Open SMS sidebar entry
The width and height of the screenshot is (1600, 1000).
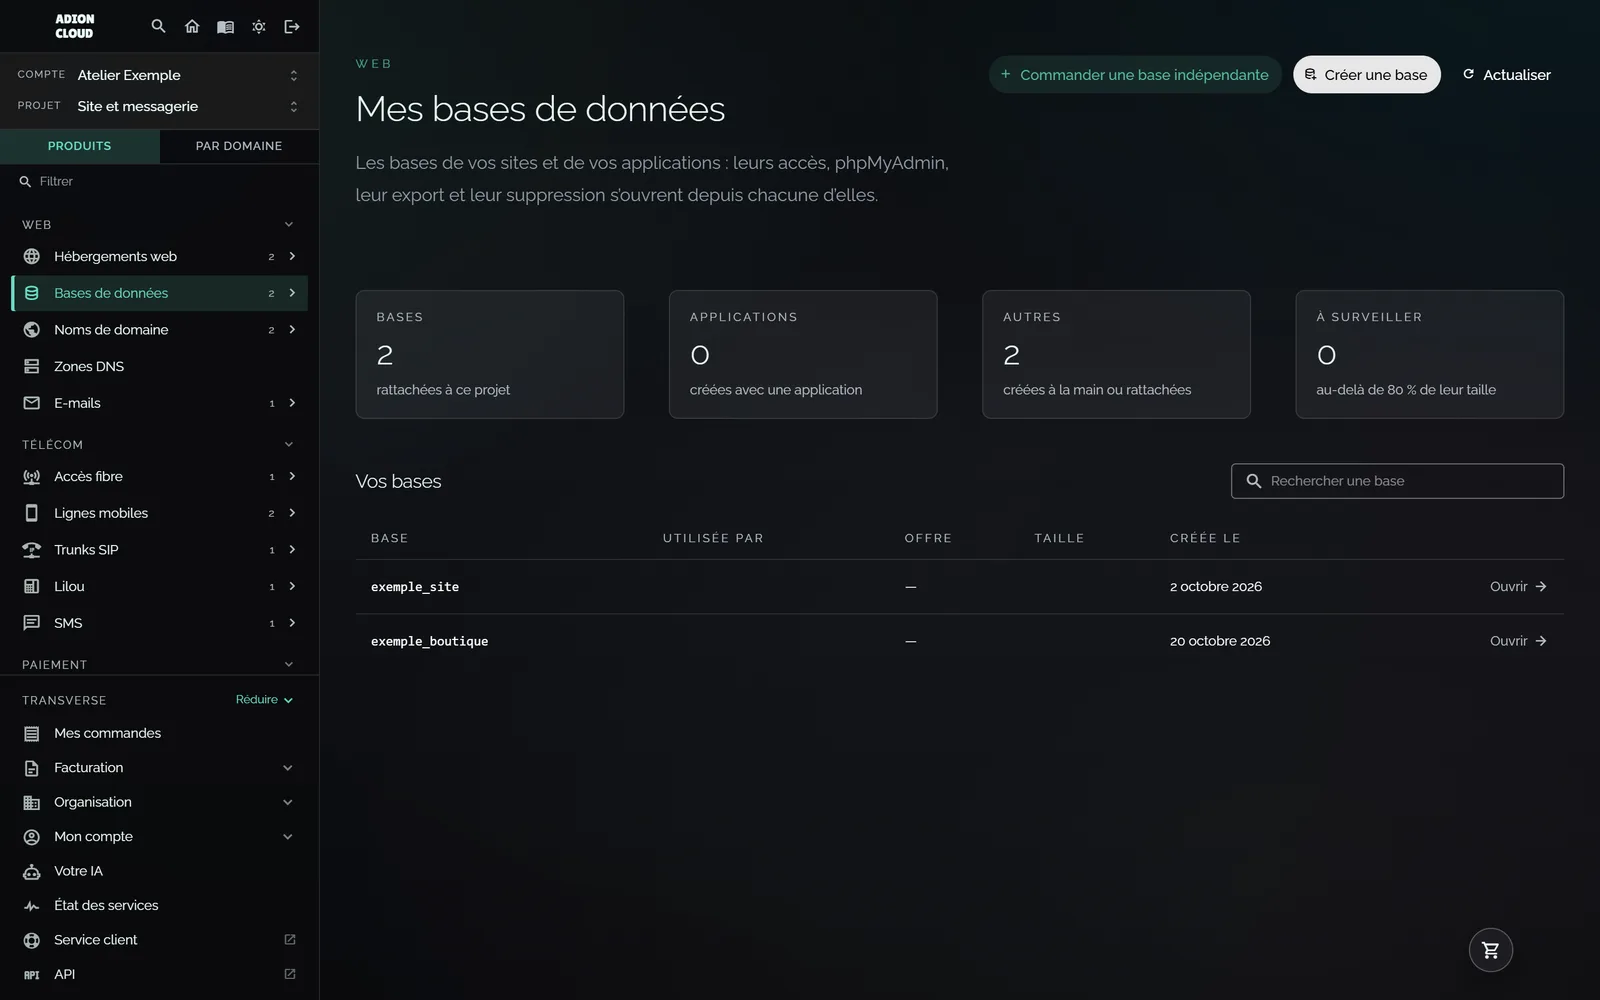click(160, 623)
